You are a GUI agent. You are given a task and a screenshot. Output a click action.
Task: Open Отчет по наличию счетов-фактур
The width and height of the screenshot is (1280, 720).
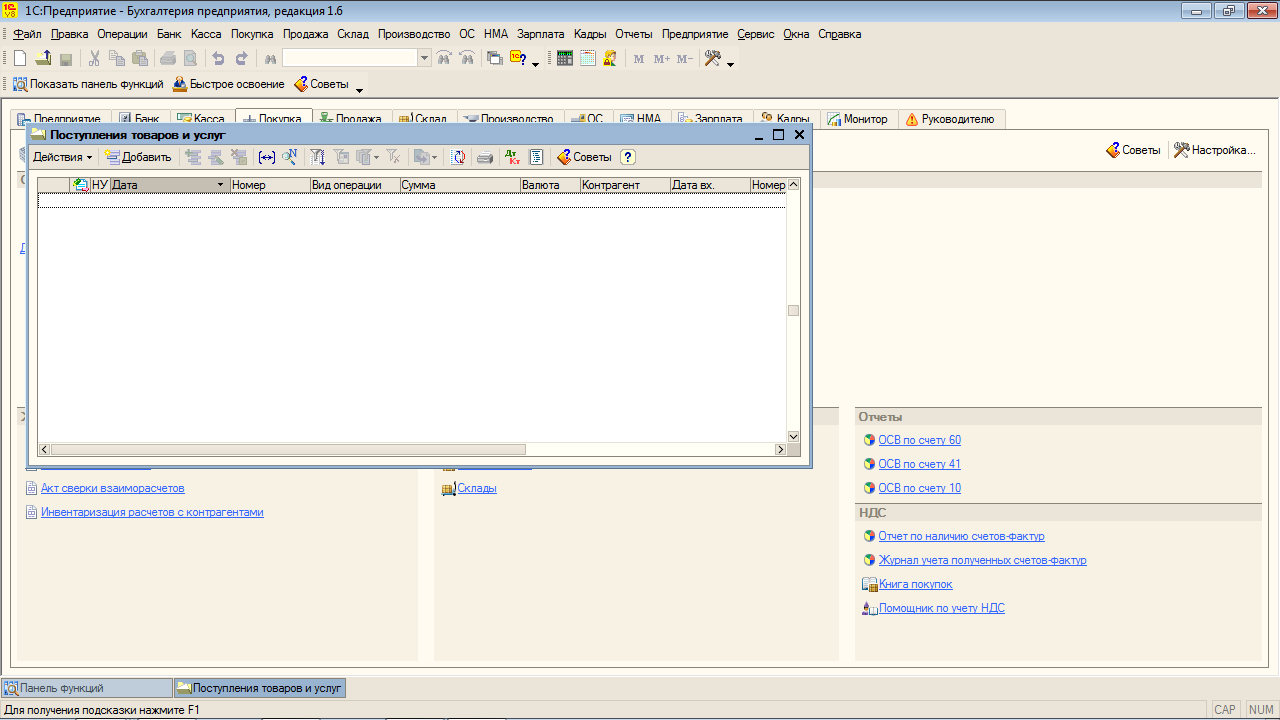[961, 536]
